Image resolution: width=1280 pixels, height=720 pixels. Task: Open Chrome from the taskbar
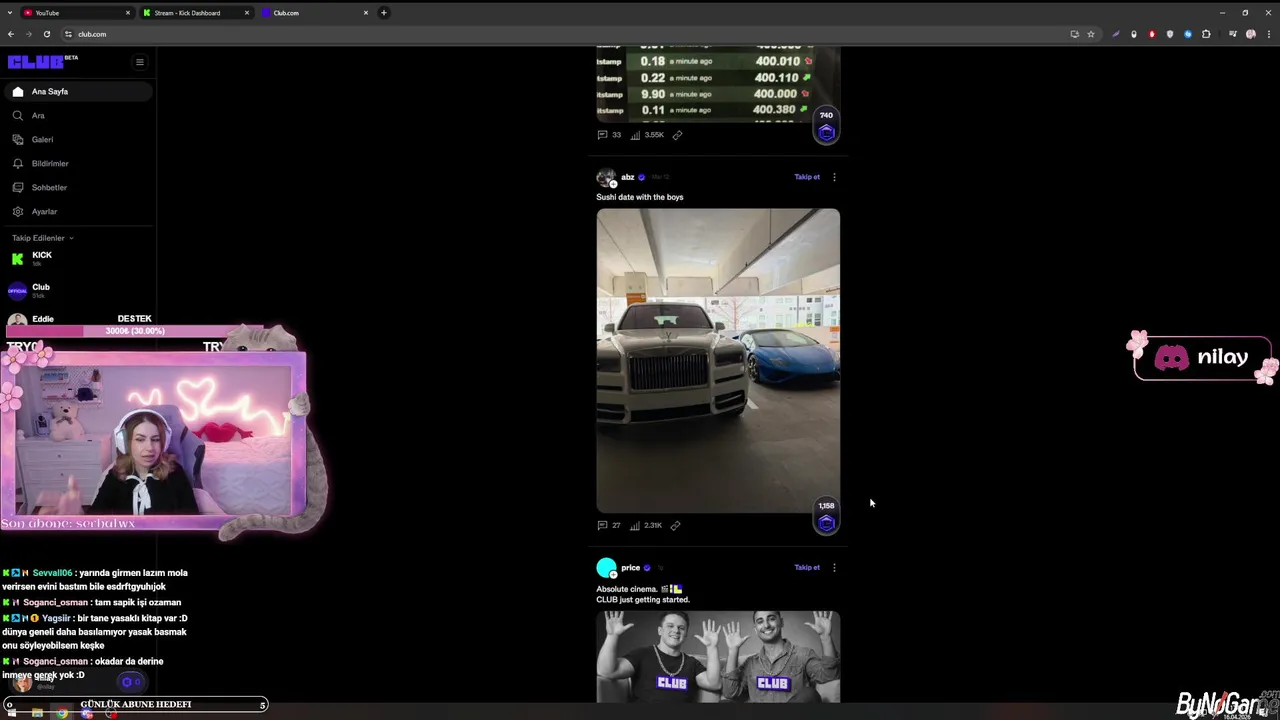coord(62,713)
